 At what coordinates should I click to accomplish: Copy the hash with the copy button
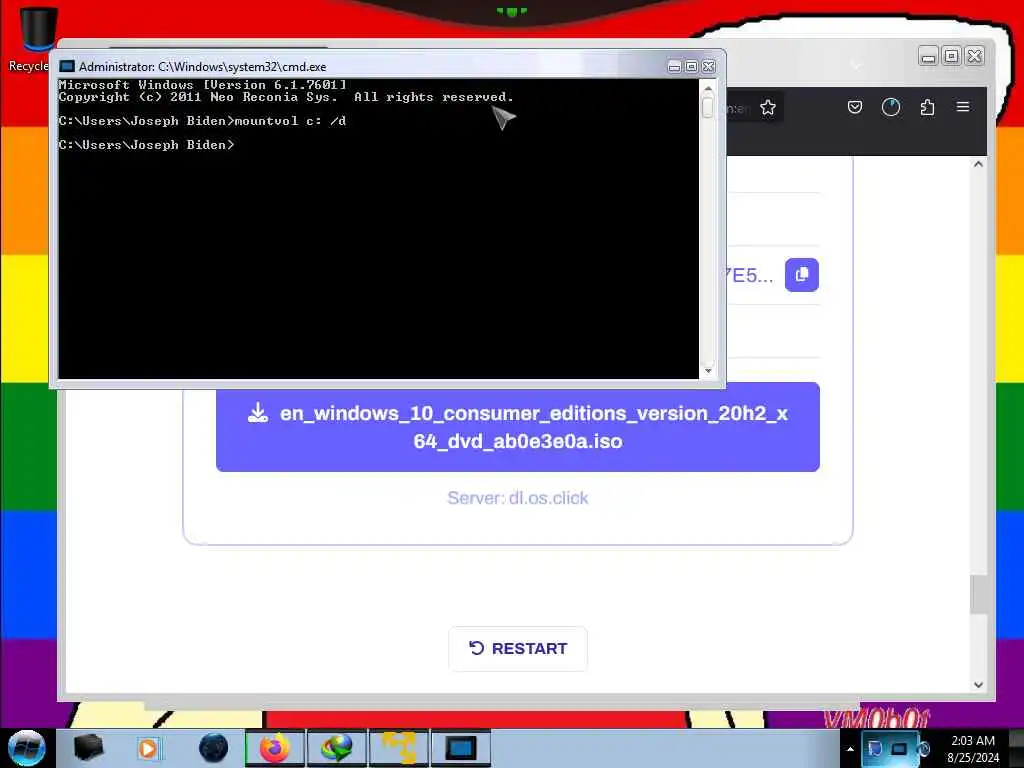pos(802,274)
